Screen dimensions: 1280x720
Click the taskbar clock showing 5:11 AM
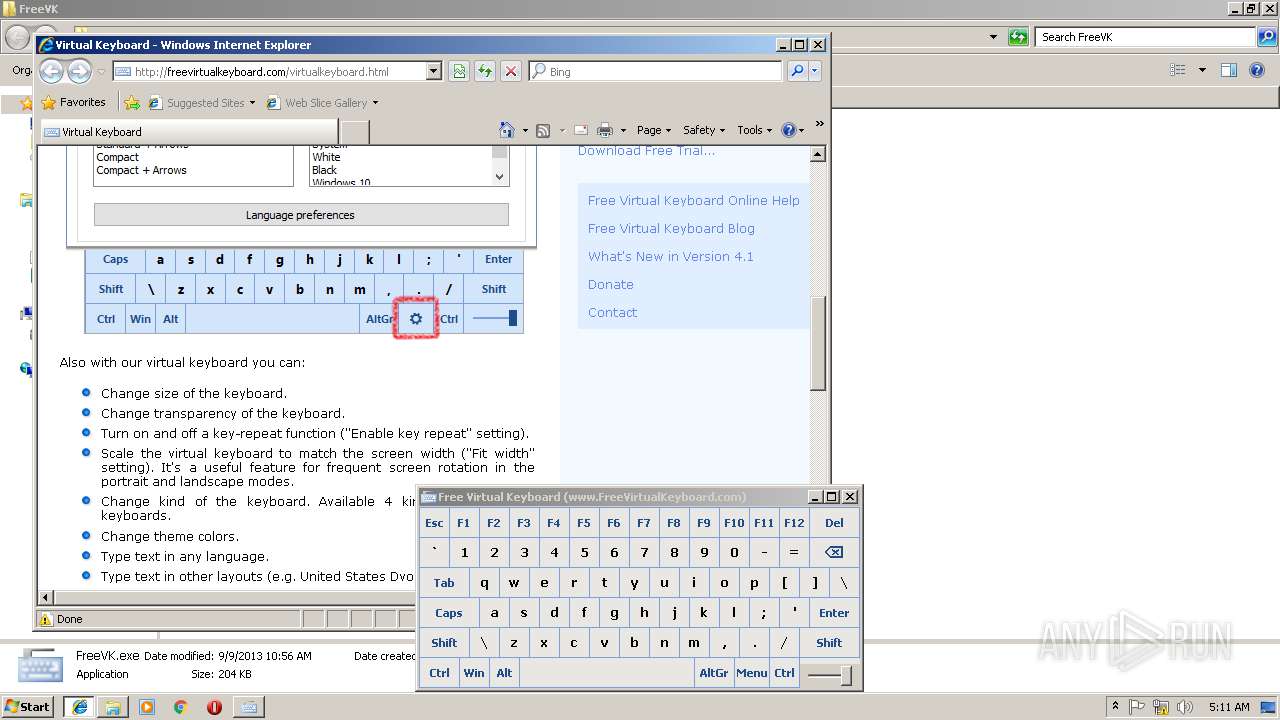coord(1229,707)
